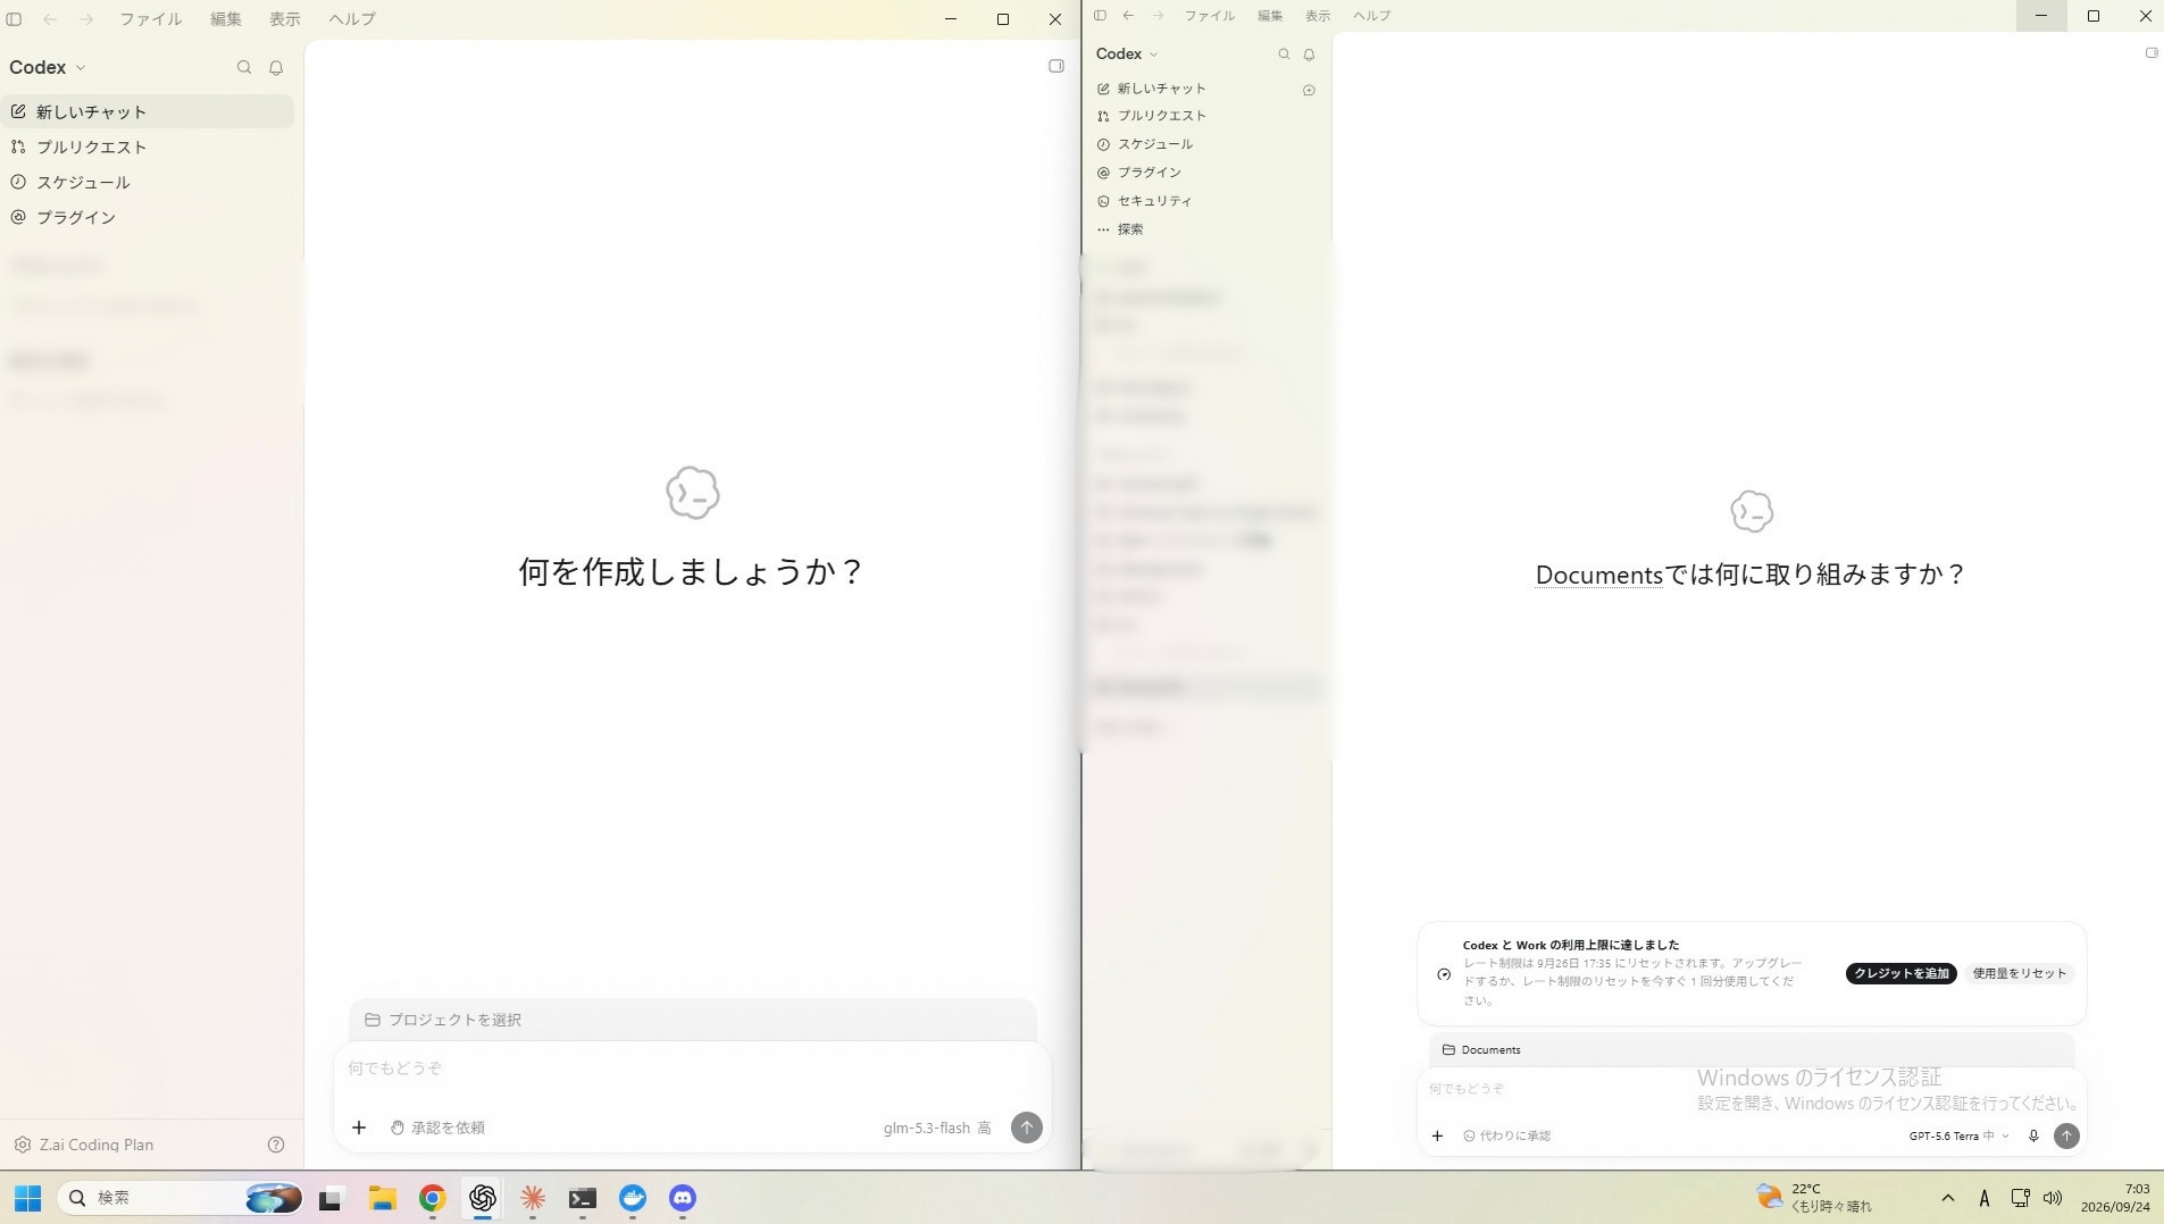
Task: Select セキュリティ in right window sidebar
Action: (1207, 200)
